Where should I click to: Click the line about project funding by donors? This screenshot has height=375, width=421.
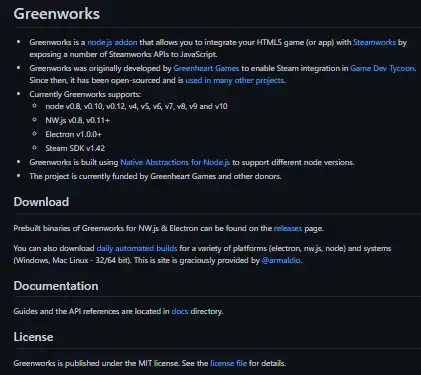point(155,176)
